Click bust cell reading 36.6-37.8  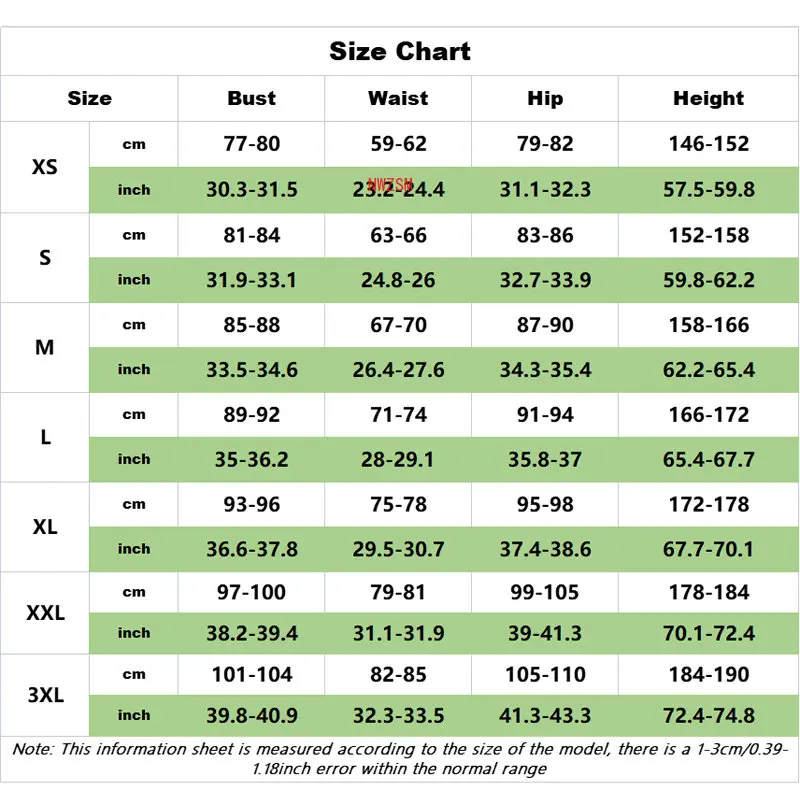[x=251, y=549]
